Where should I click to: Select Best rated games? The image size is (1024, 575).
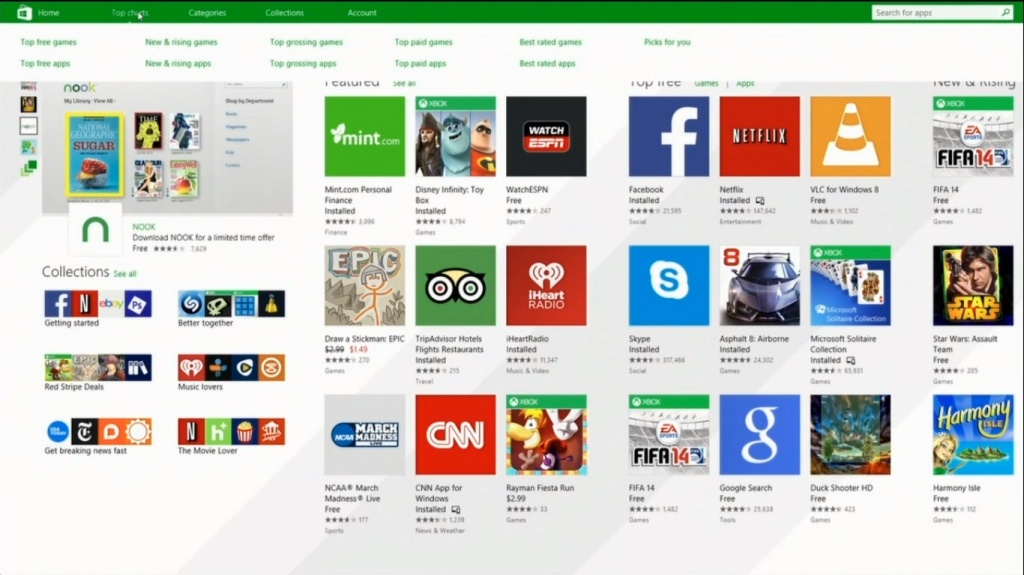(550, 42)
